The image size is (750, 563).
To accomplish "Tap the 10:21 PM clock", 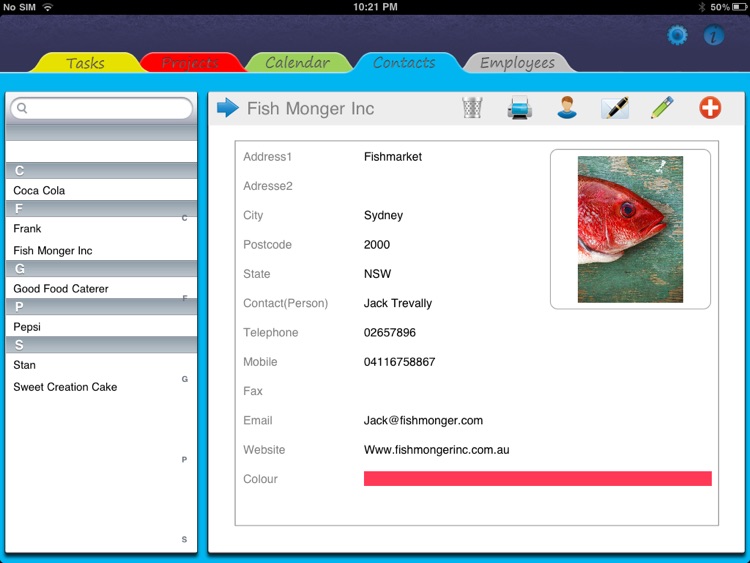I will pyautogui.click(x=375, y=7).
